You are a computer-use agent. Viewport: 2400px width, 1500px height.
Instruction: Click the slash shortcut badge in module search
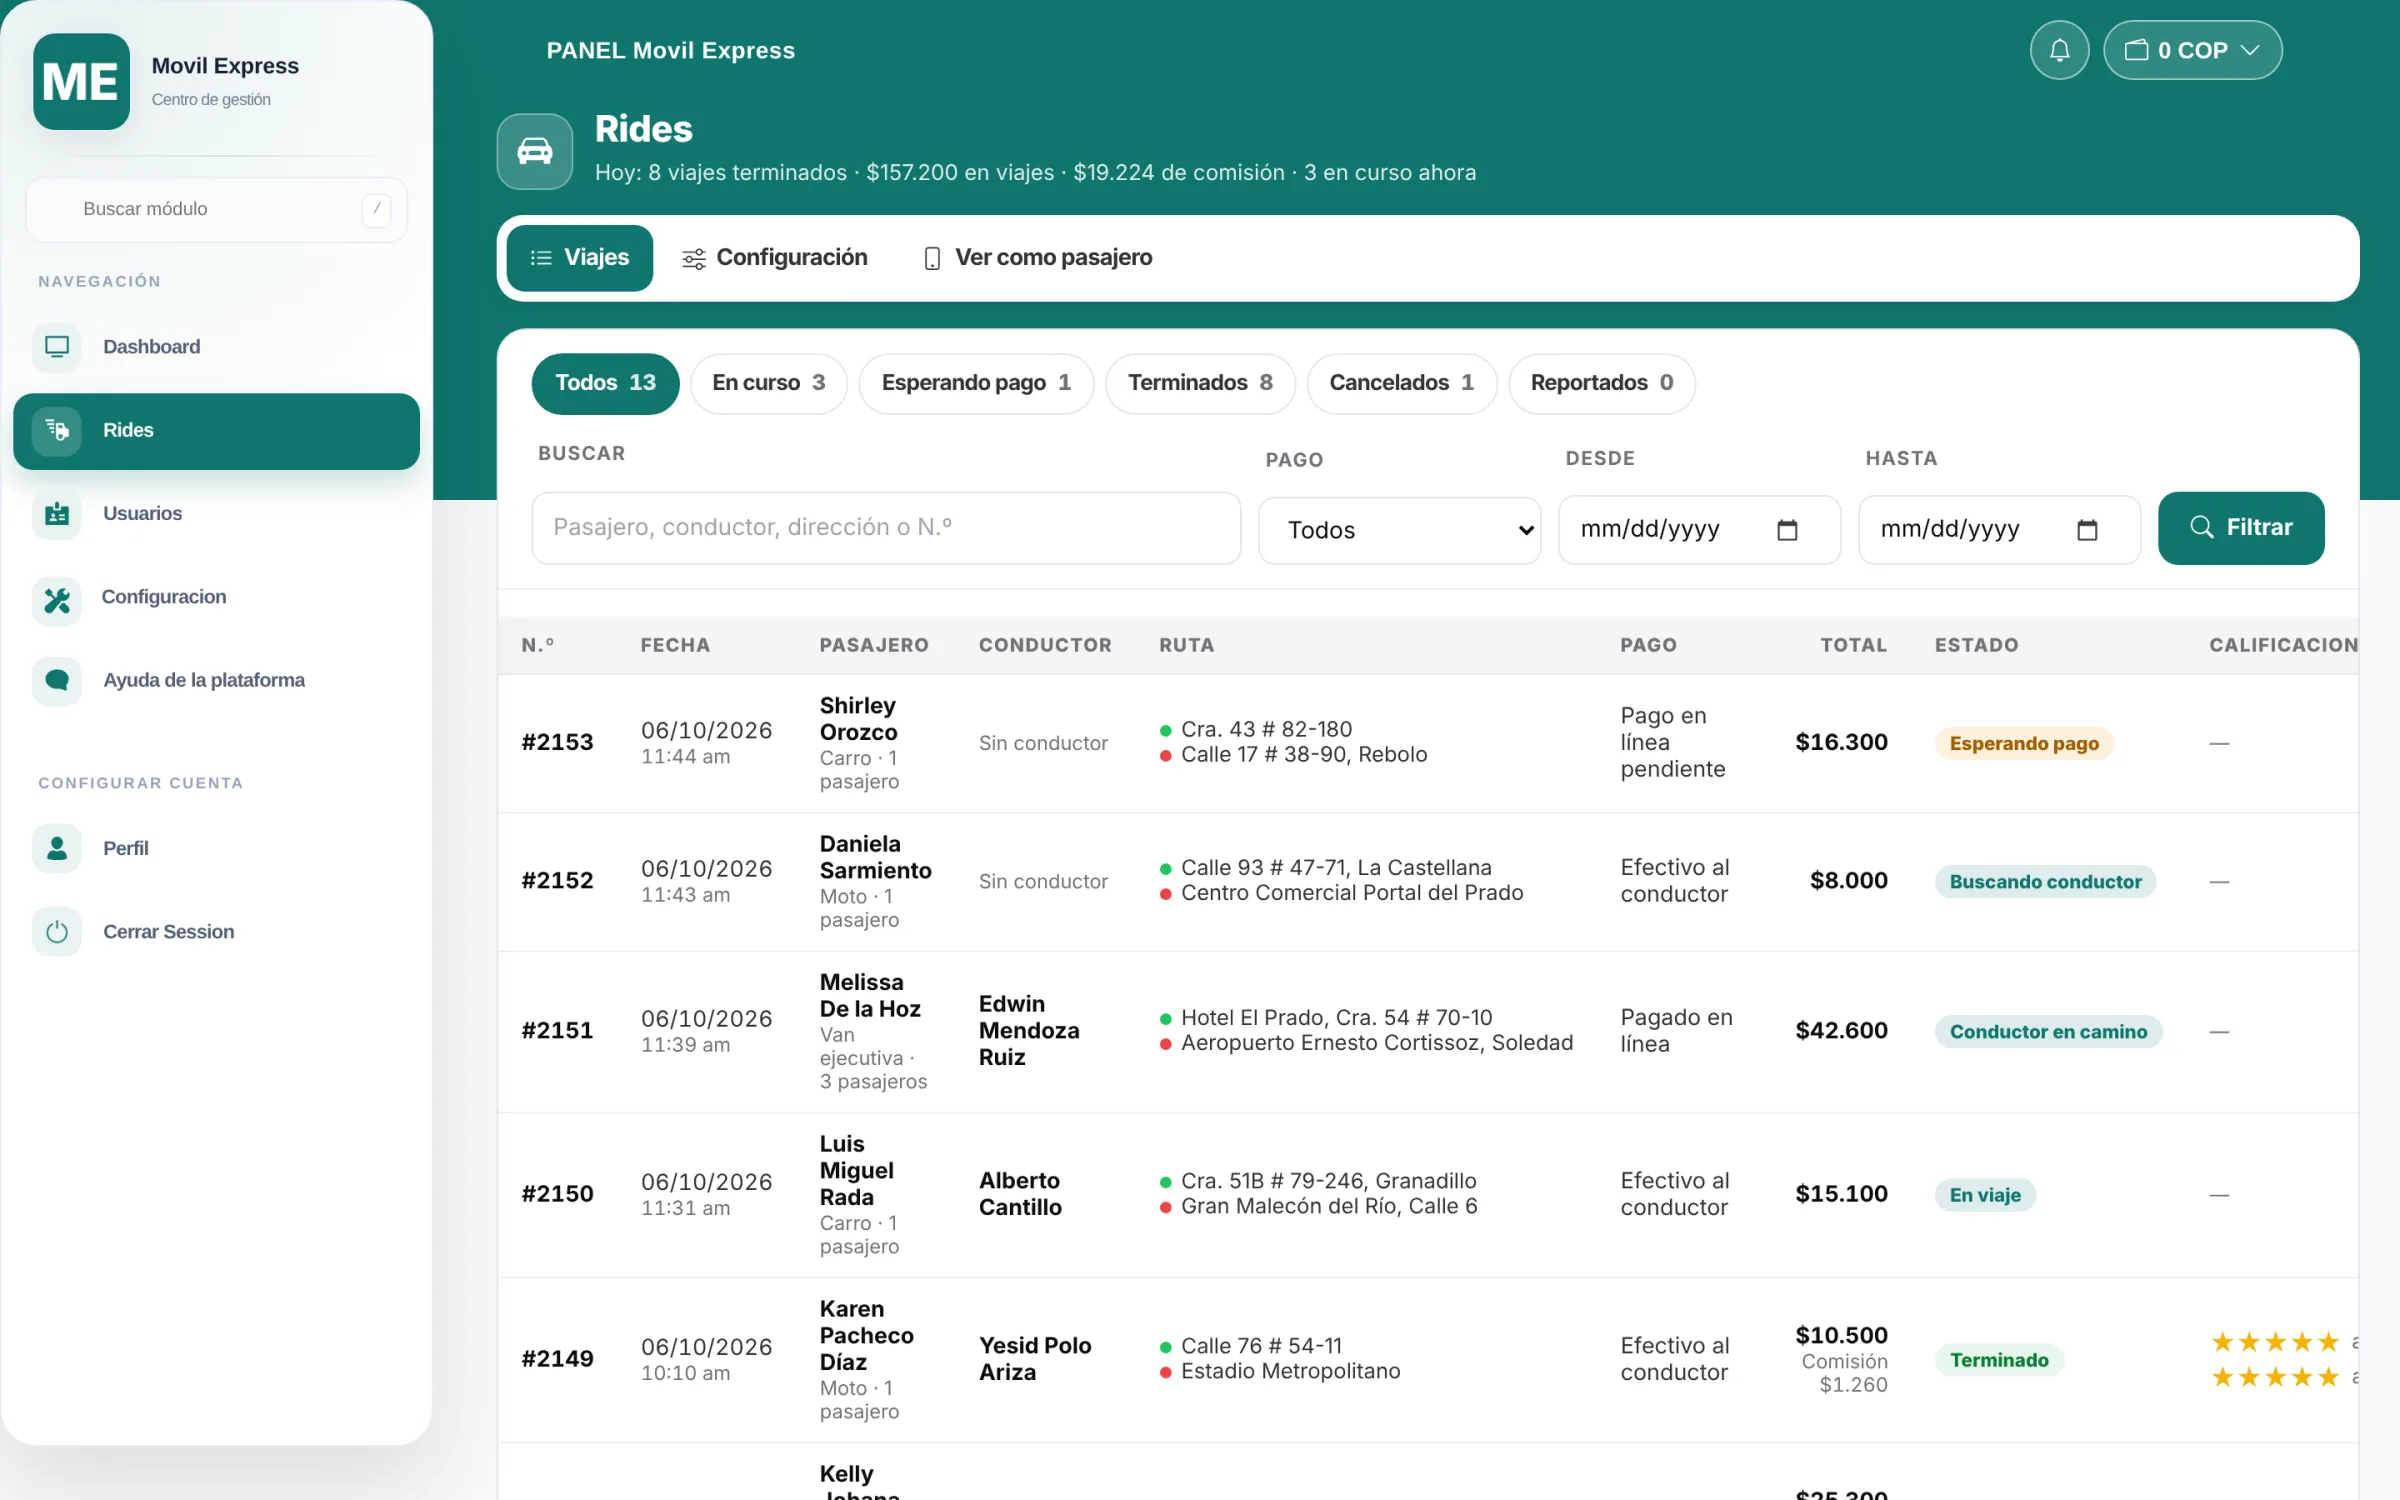tap(376, 209)
